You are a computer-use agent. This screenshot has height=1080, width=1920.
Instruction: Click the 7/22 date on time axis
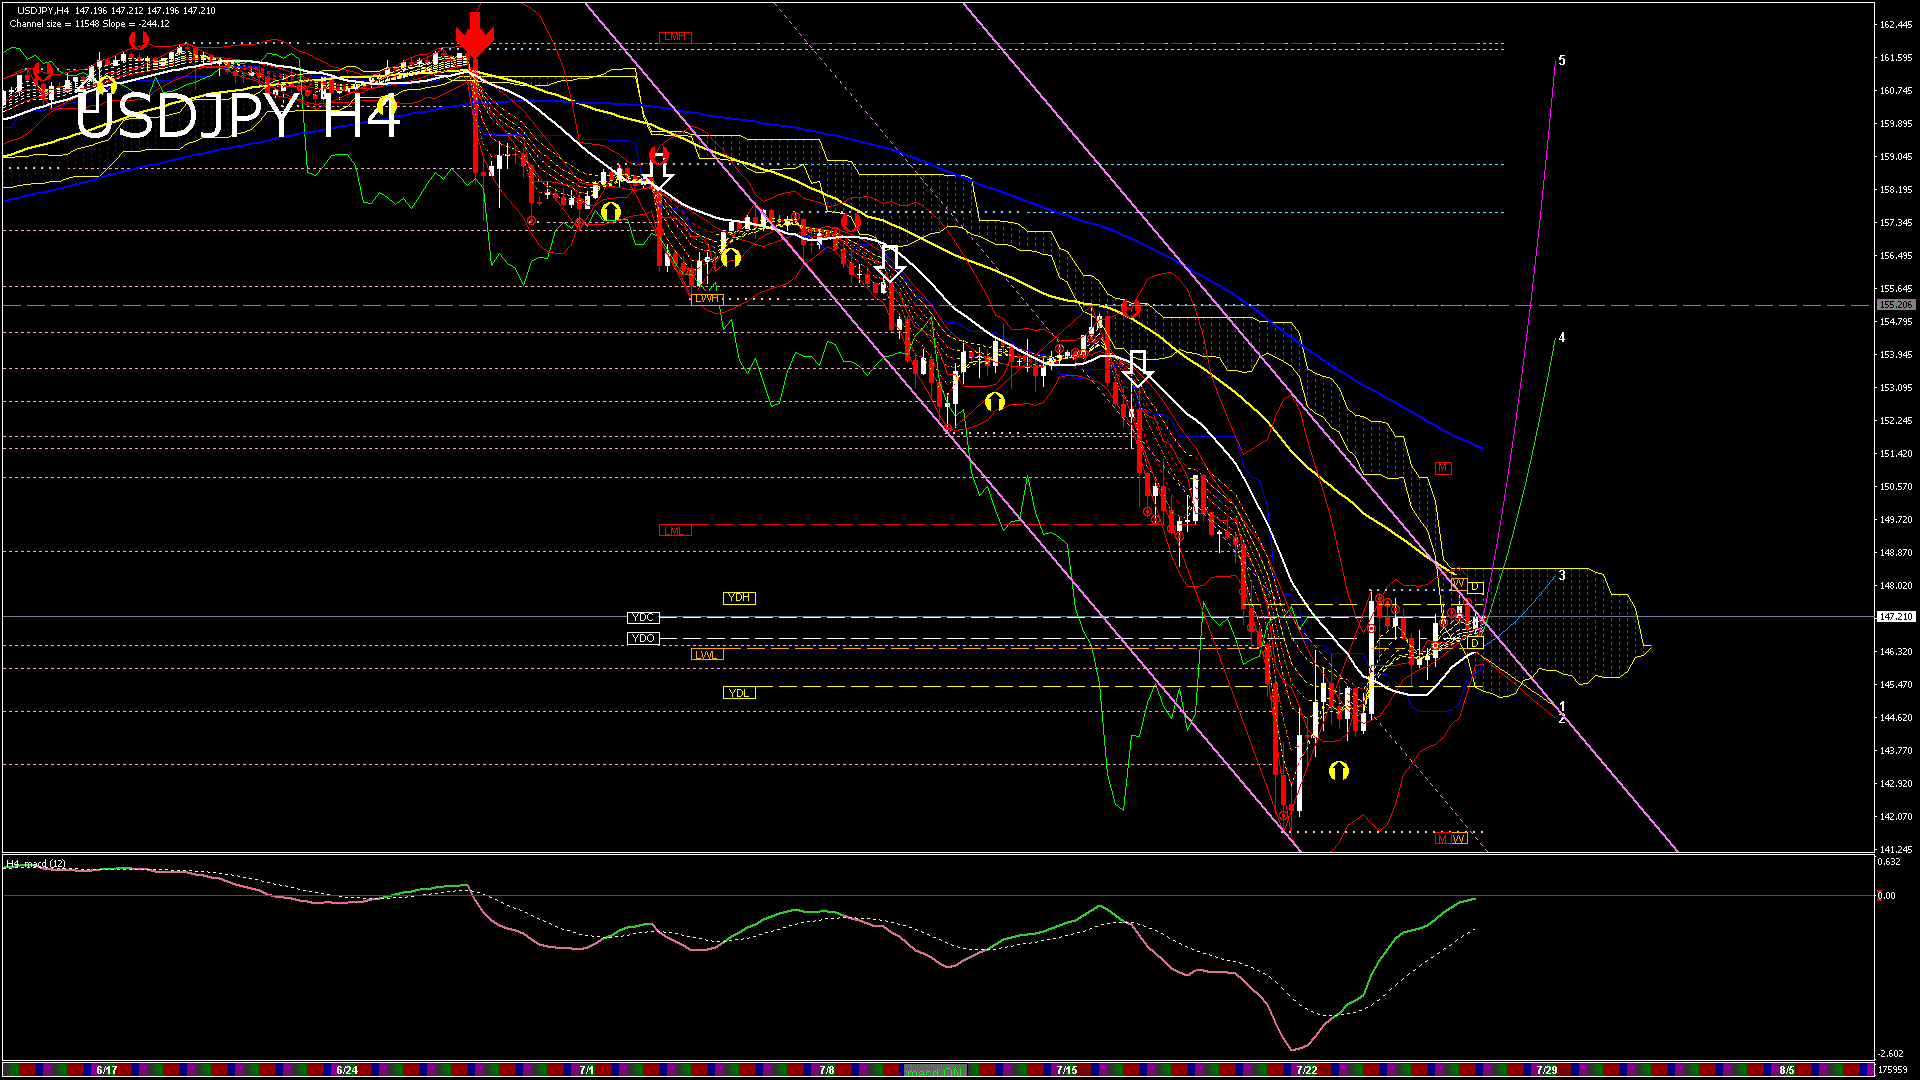tap(1306, 1070)
